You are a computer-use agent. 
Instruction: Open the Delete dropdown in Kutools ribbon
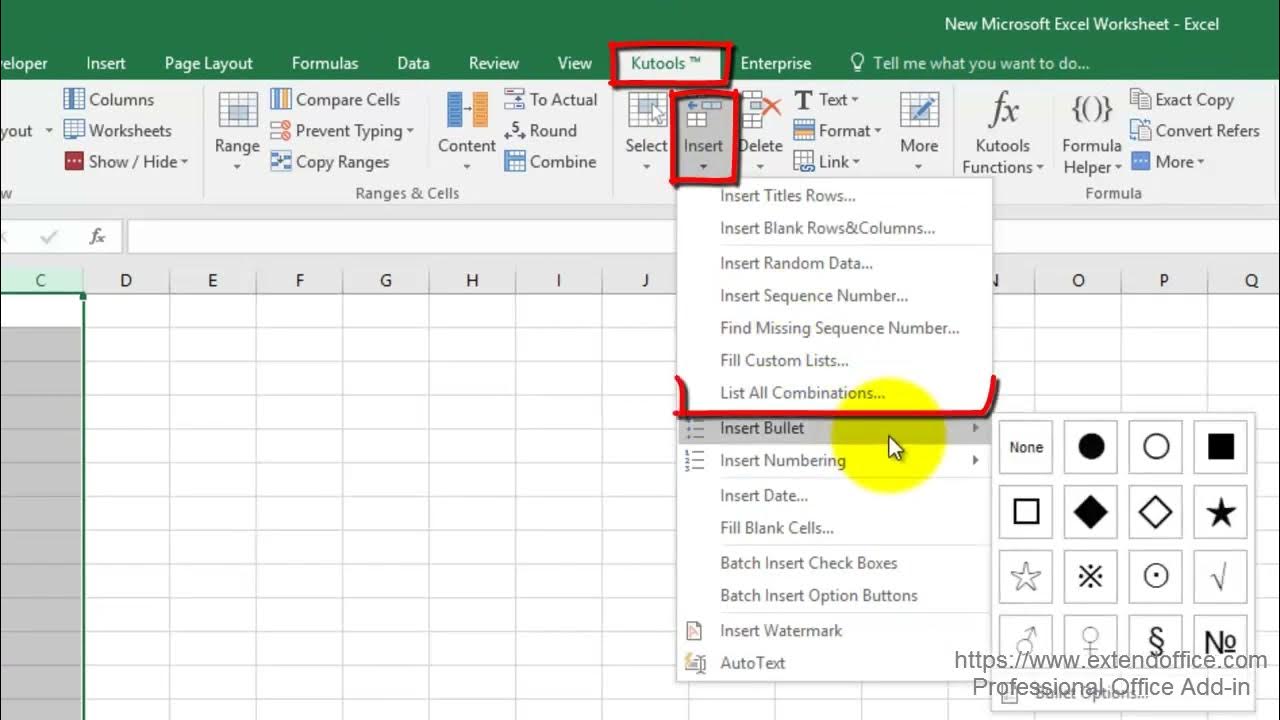(x=761, y=130)
